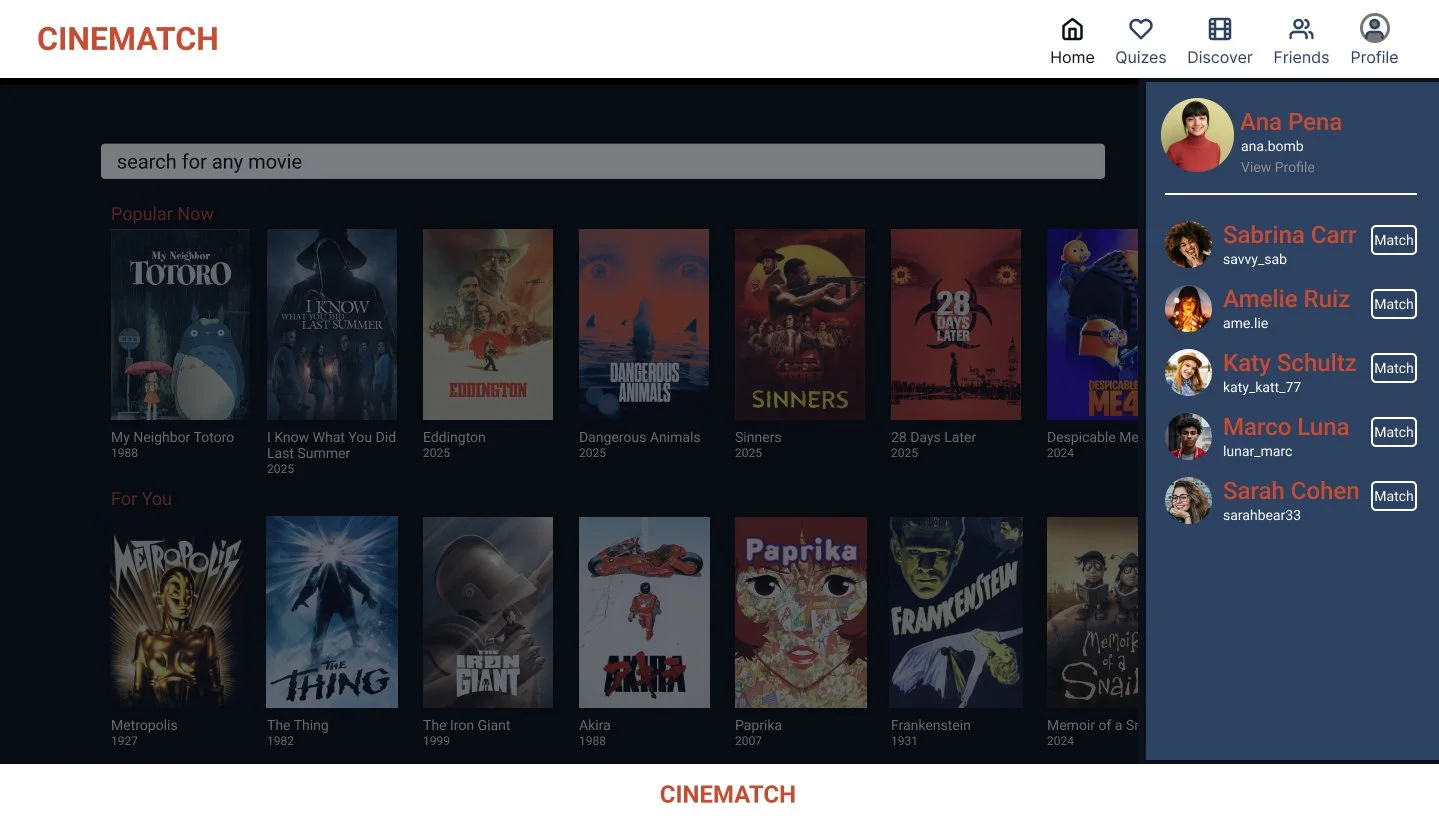Viewport: 1439px width, 823px height.
Task: Click the ana.bomb username
Action: 1272,146
